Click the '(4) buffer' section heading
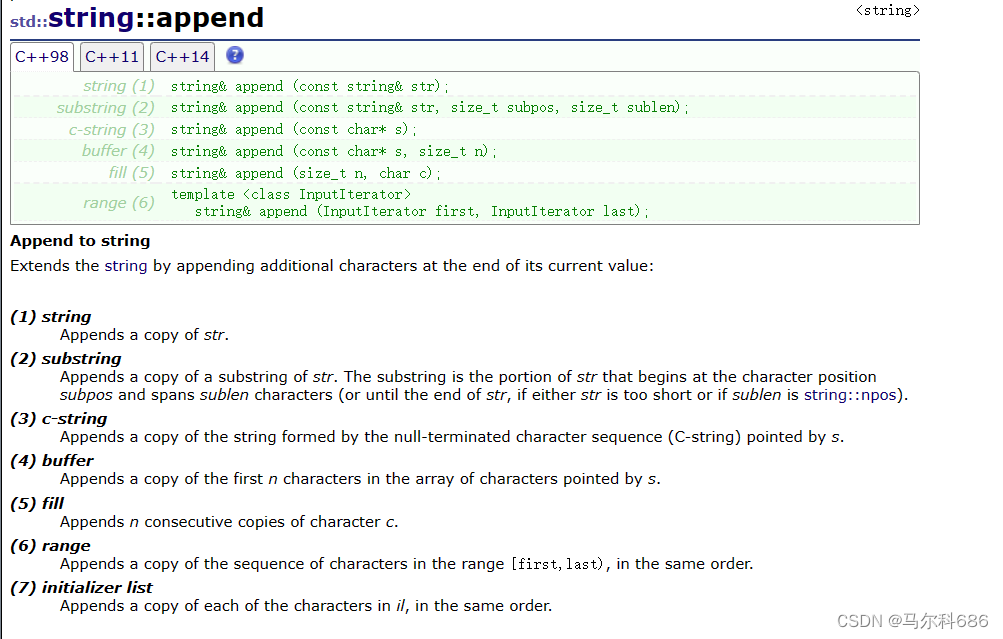The image size is (1003, 639). (52, 461)
